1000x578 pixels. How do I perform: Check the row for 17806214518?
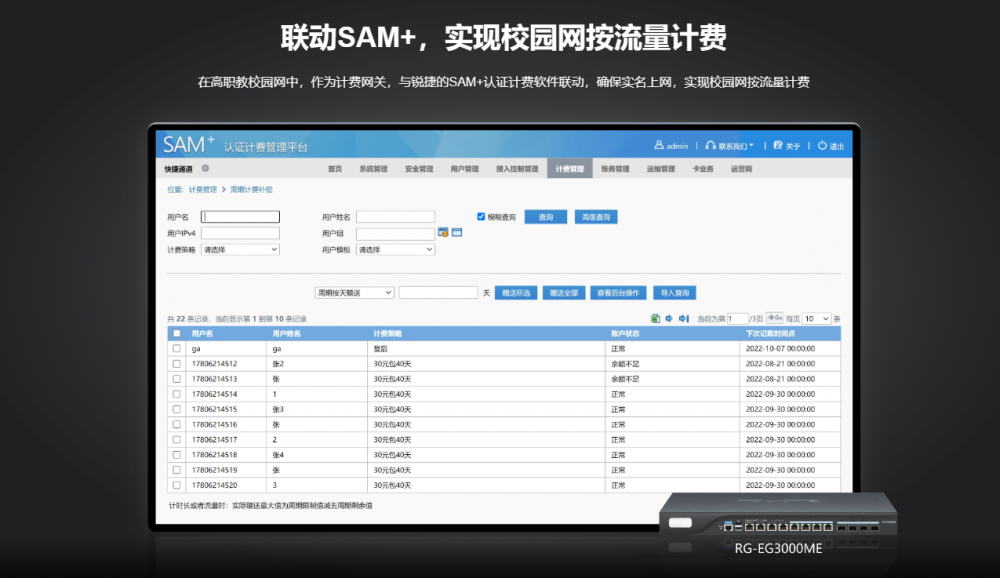pos(177,455)
